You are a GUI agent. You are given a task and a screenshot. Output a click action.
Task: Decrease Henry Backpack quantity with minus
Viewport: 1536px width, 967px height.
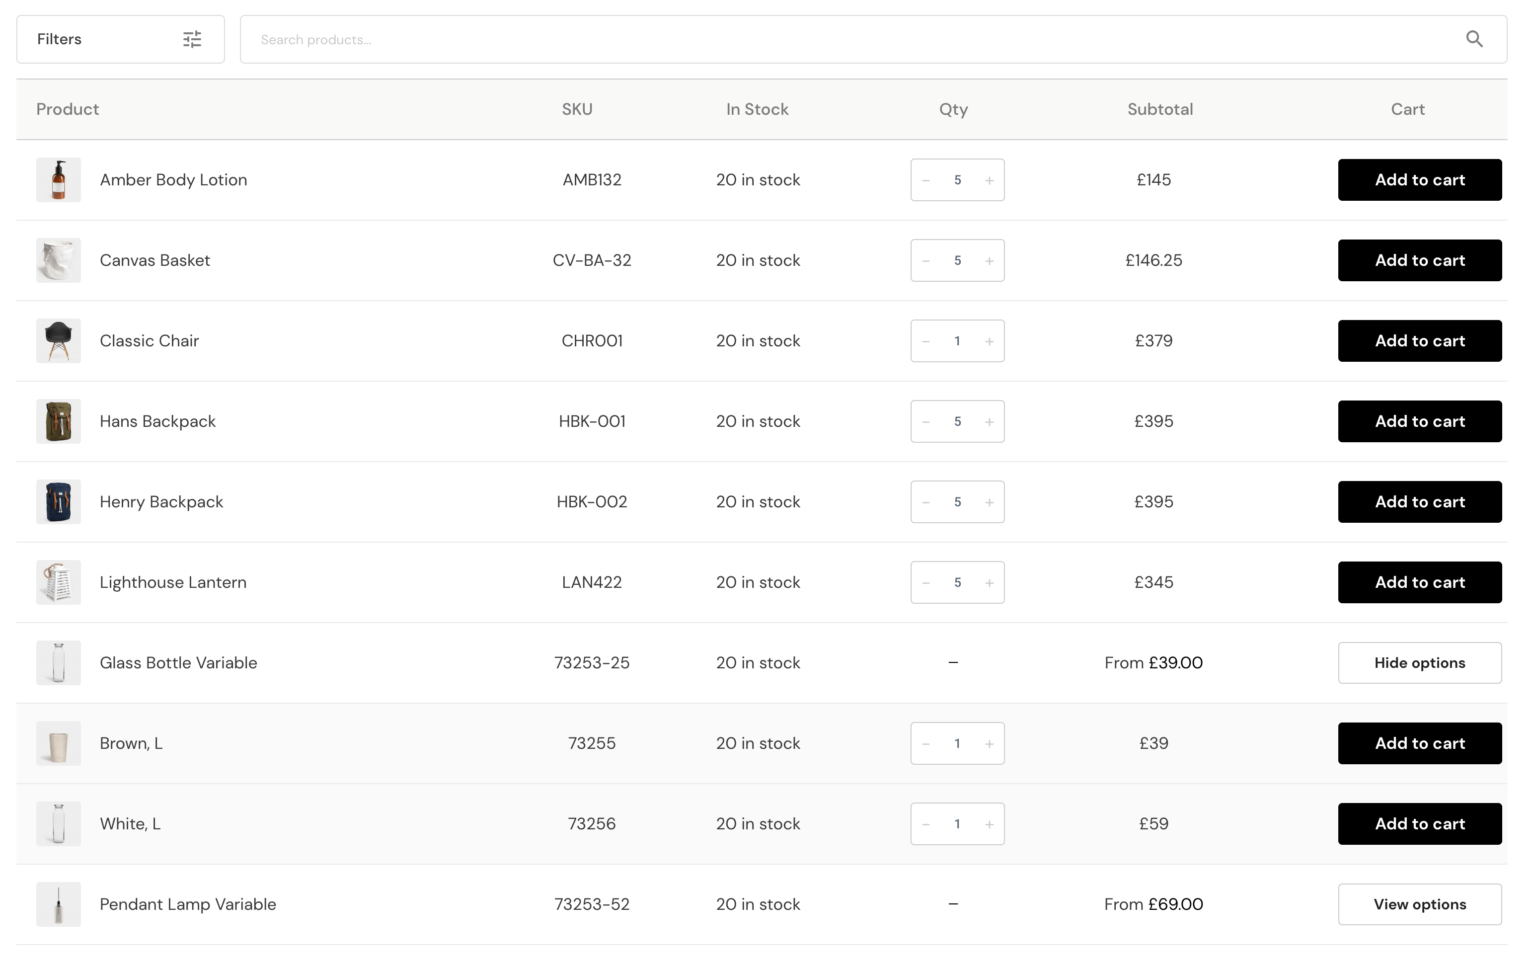tap(925, 502)
